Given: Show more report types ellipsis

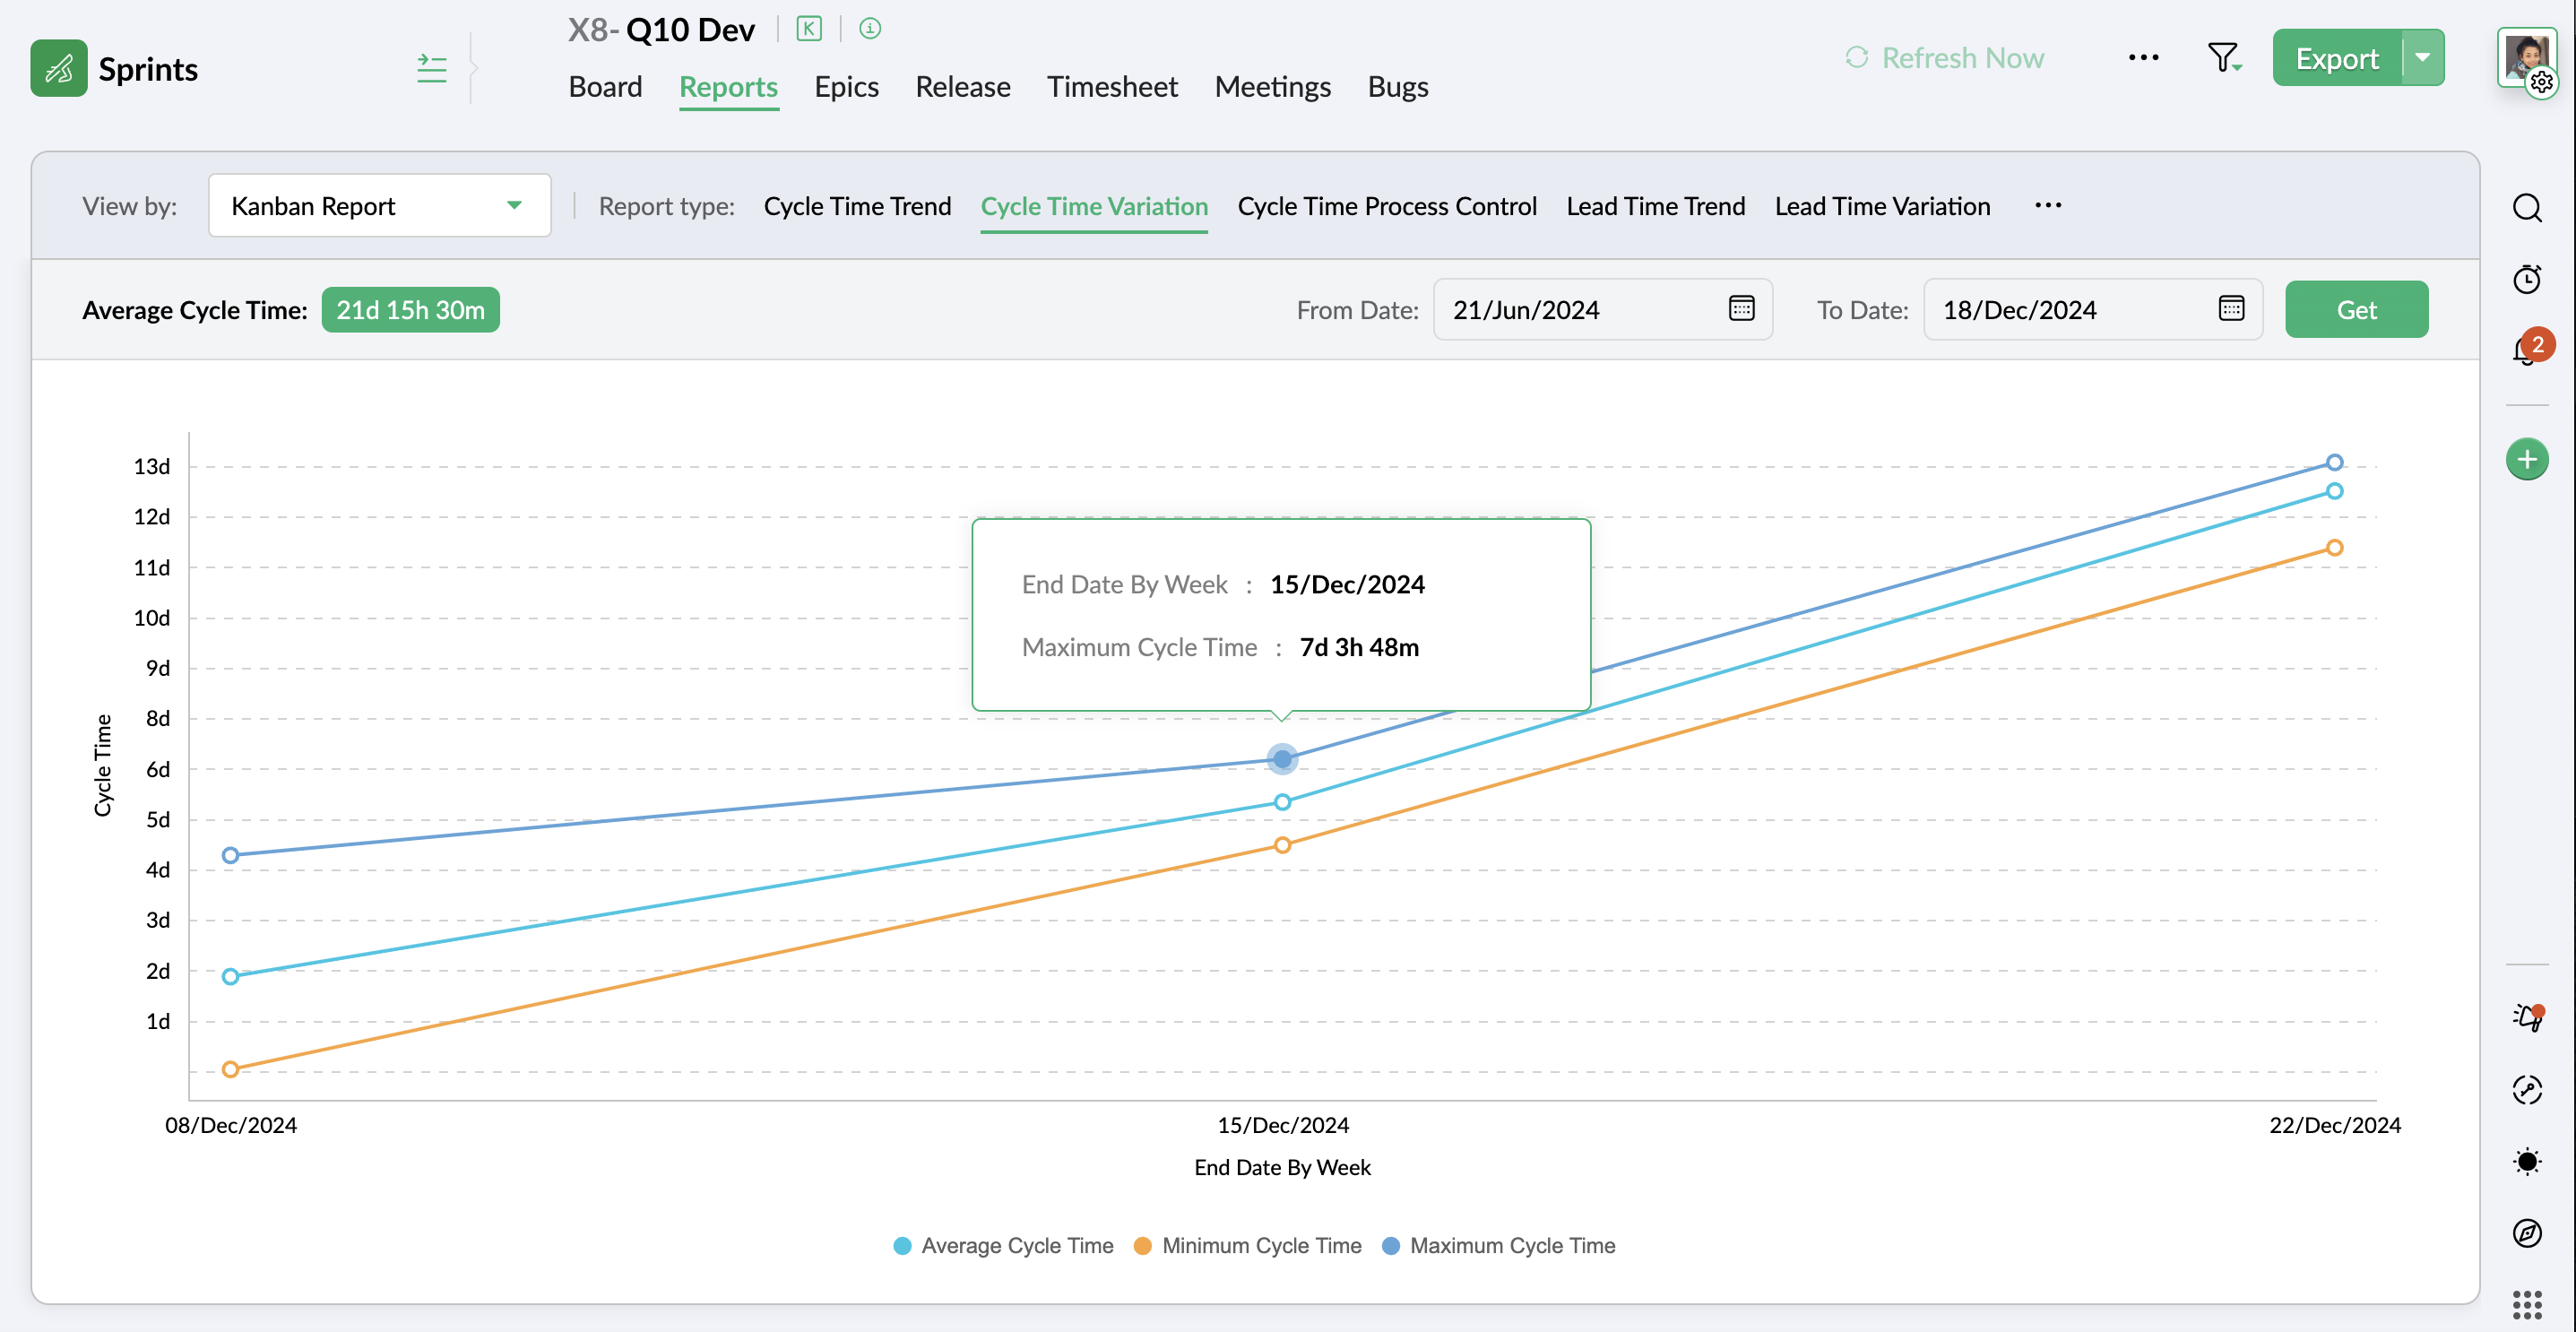Looking at the screenshot, I should pos(2048,206).
